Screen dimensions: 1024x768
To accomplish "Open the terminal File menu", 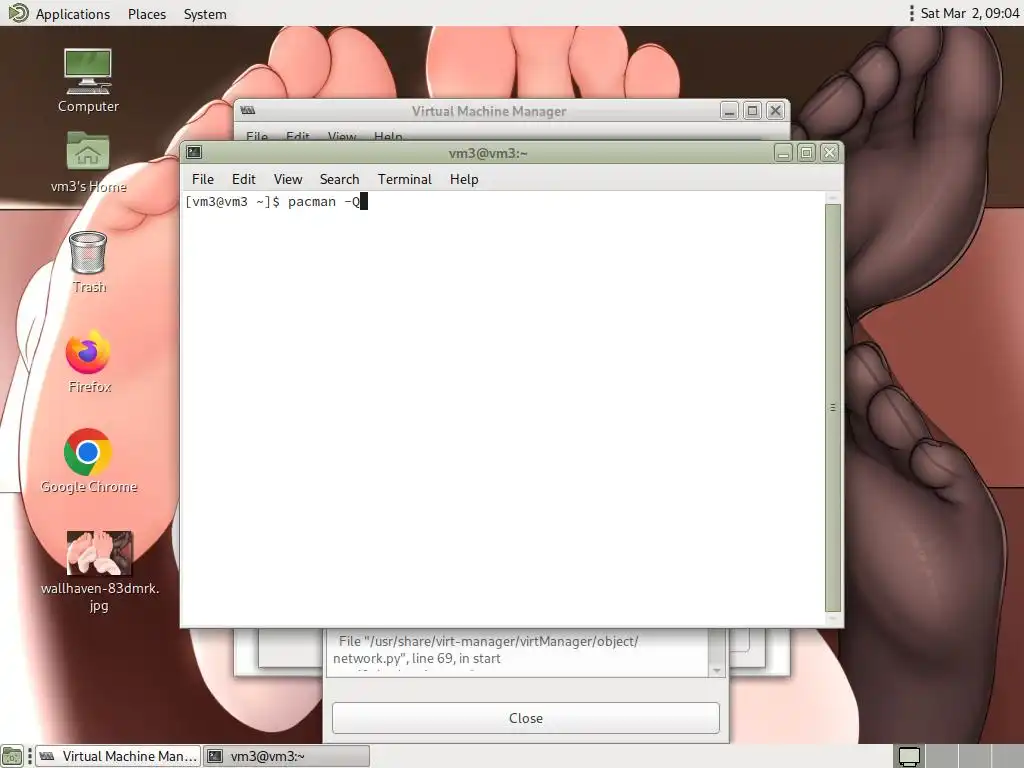I will [202, 179].
